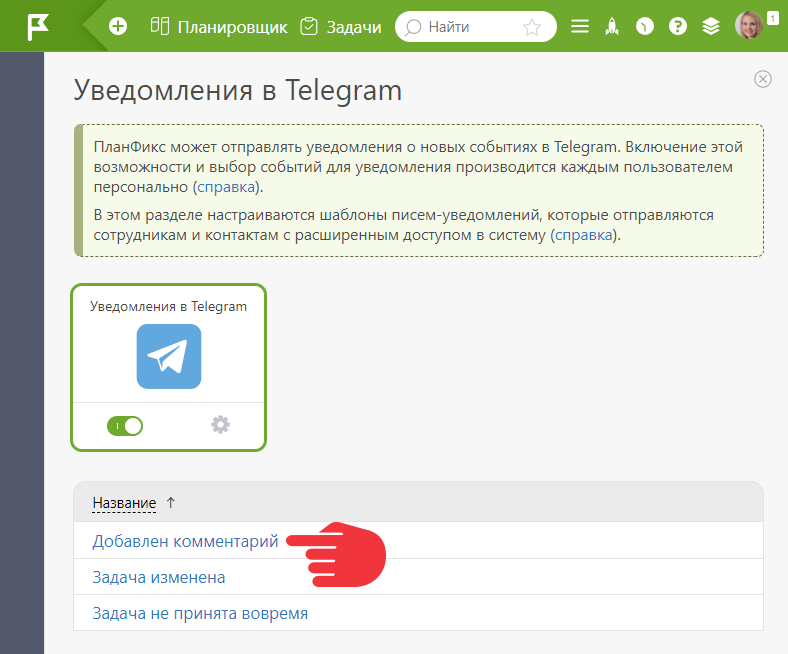Open the Добавлен комментарий template
This screenshot has height=654, width=788.
pyautogui.click(x=185, y=541)
